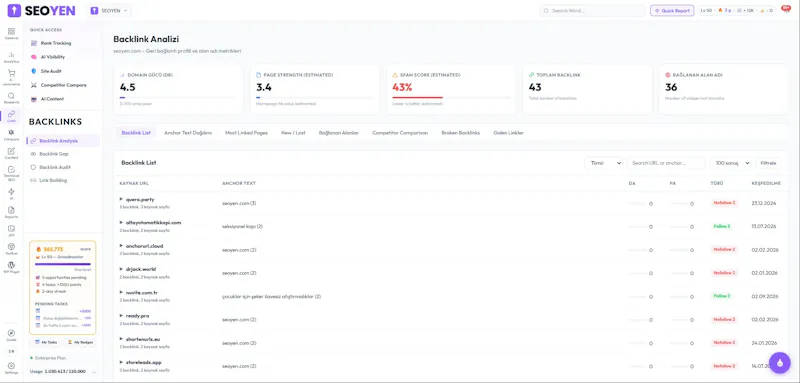Open the General section in sidebar
The height and width of the screenshot is (383, 800).
click(11, 34)
